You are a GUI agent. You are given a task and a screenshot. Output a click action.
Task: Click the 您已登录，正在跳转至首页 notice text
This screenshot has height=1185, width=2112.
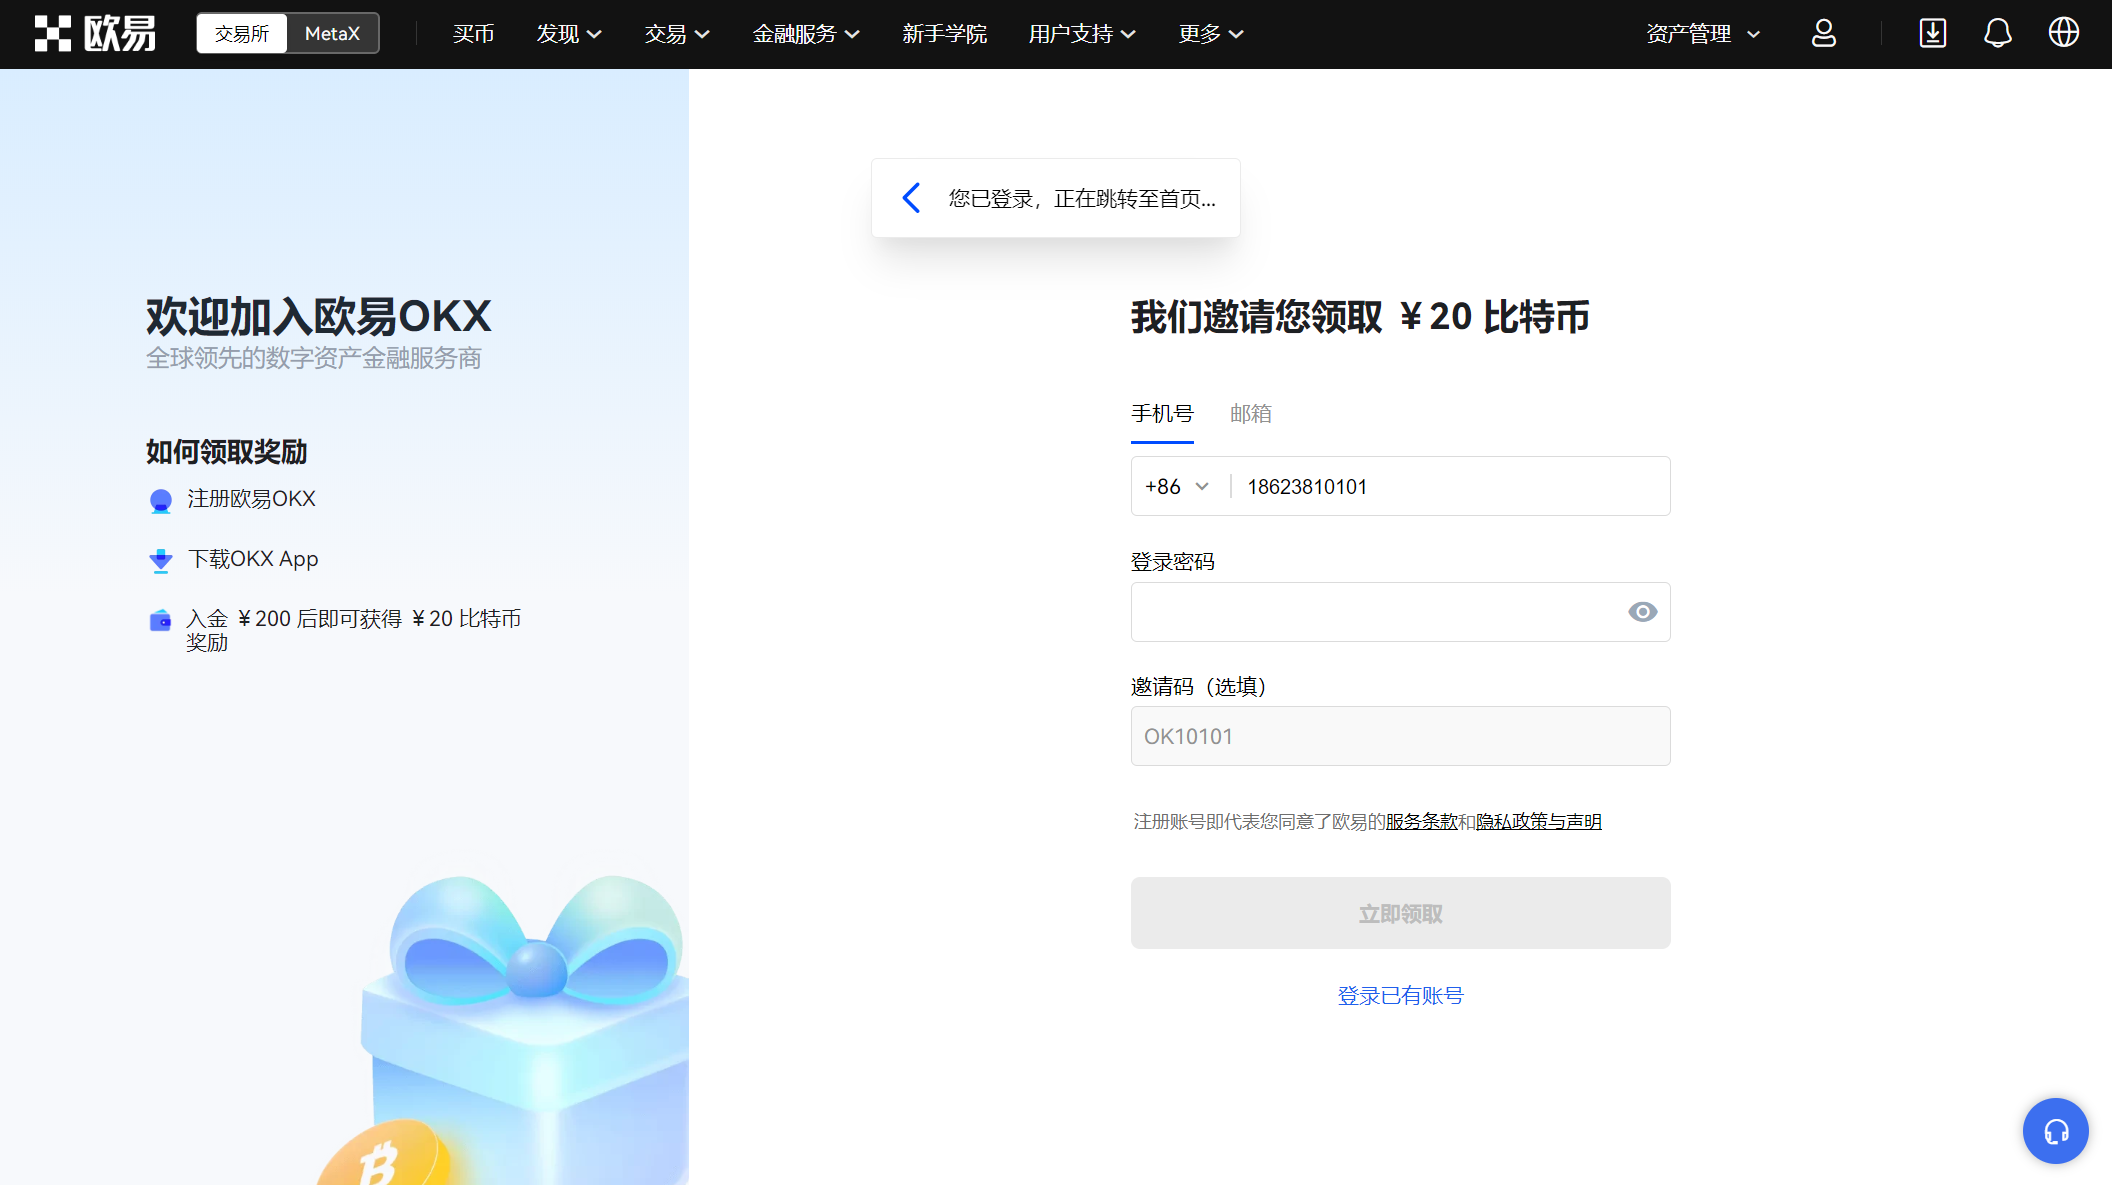pos(1082,199)
